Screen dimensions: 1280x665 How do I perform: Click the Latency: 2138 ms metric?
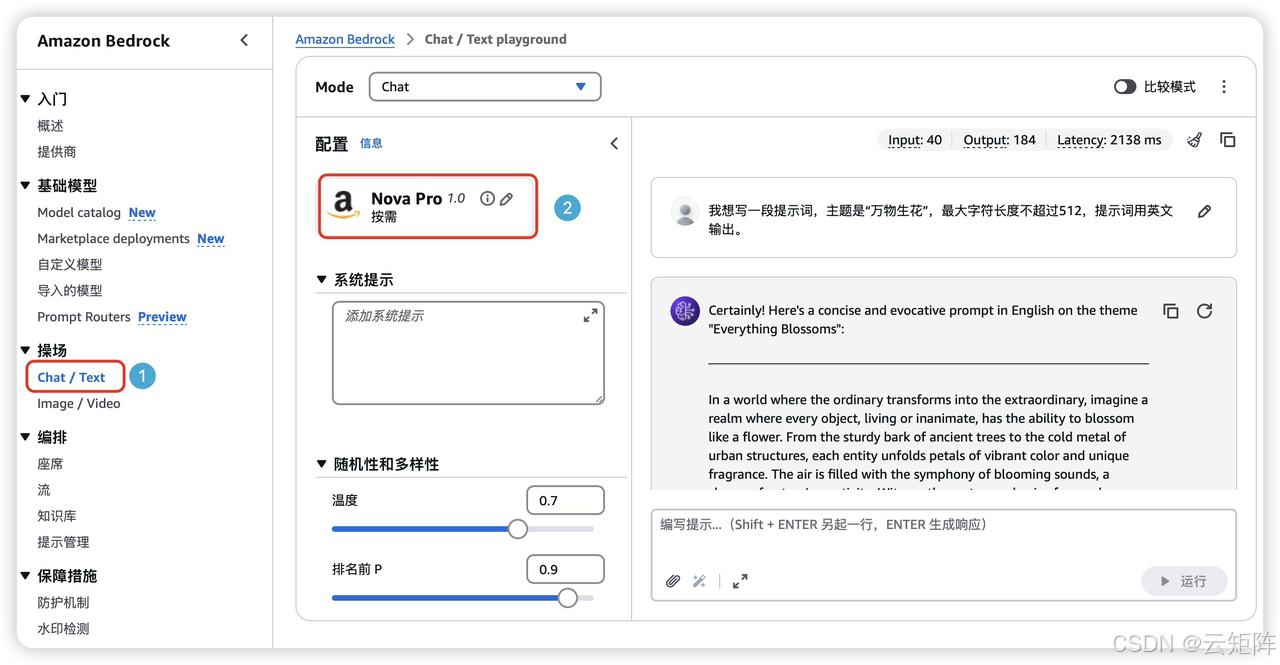[x=1109, y=140]
